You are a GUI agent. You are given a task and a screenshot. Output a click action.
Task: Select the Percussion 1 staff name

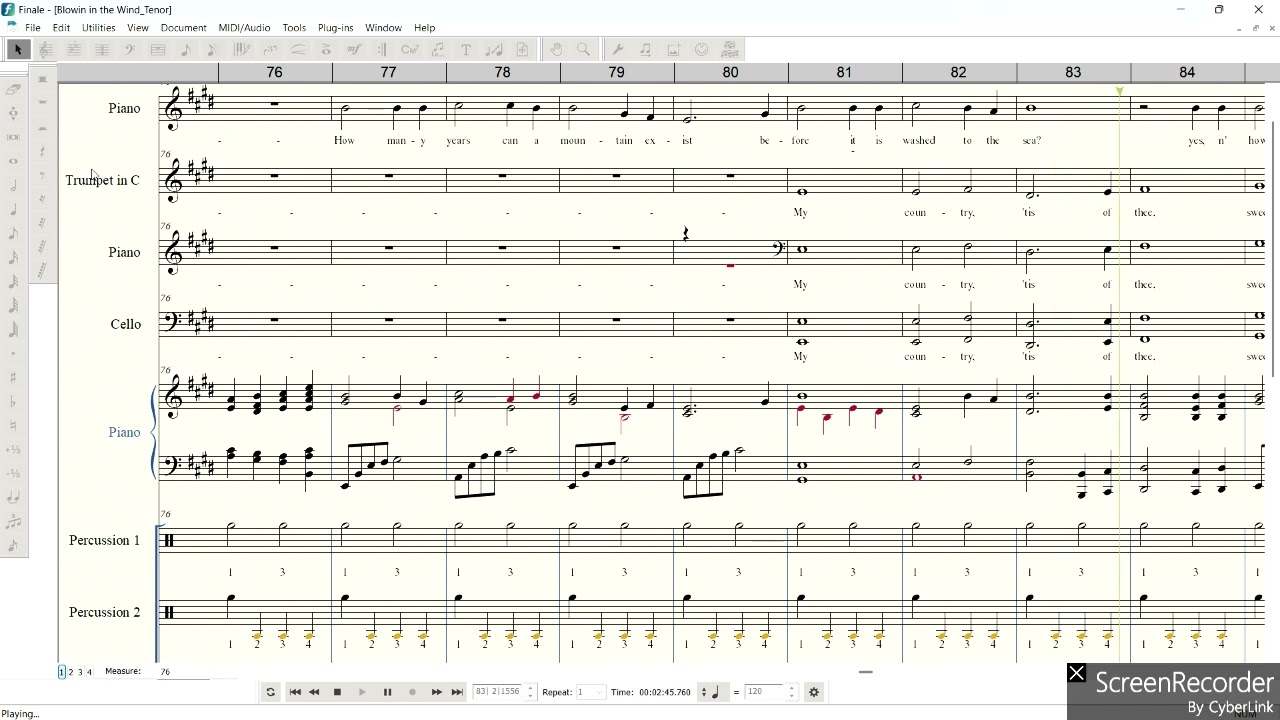coord(104,540)
